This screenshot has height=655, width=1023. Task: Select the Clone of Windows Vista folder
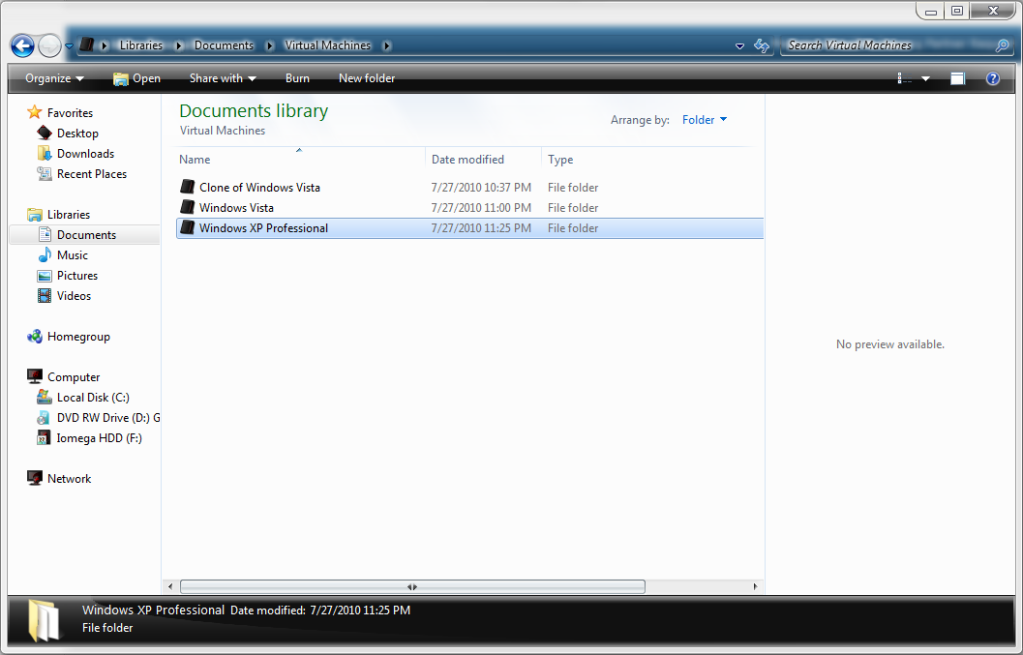pos(260,187)
